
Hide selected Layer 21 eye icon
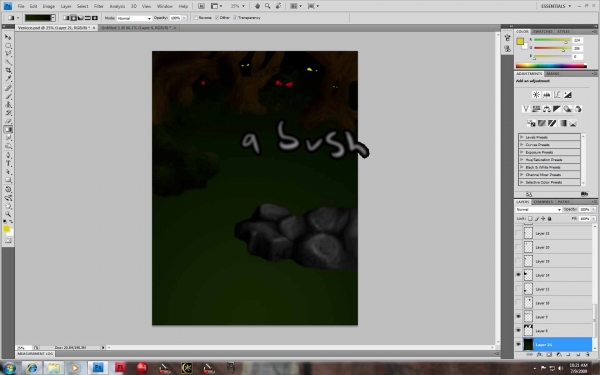(x=518, y=344)
